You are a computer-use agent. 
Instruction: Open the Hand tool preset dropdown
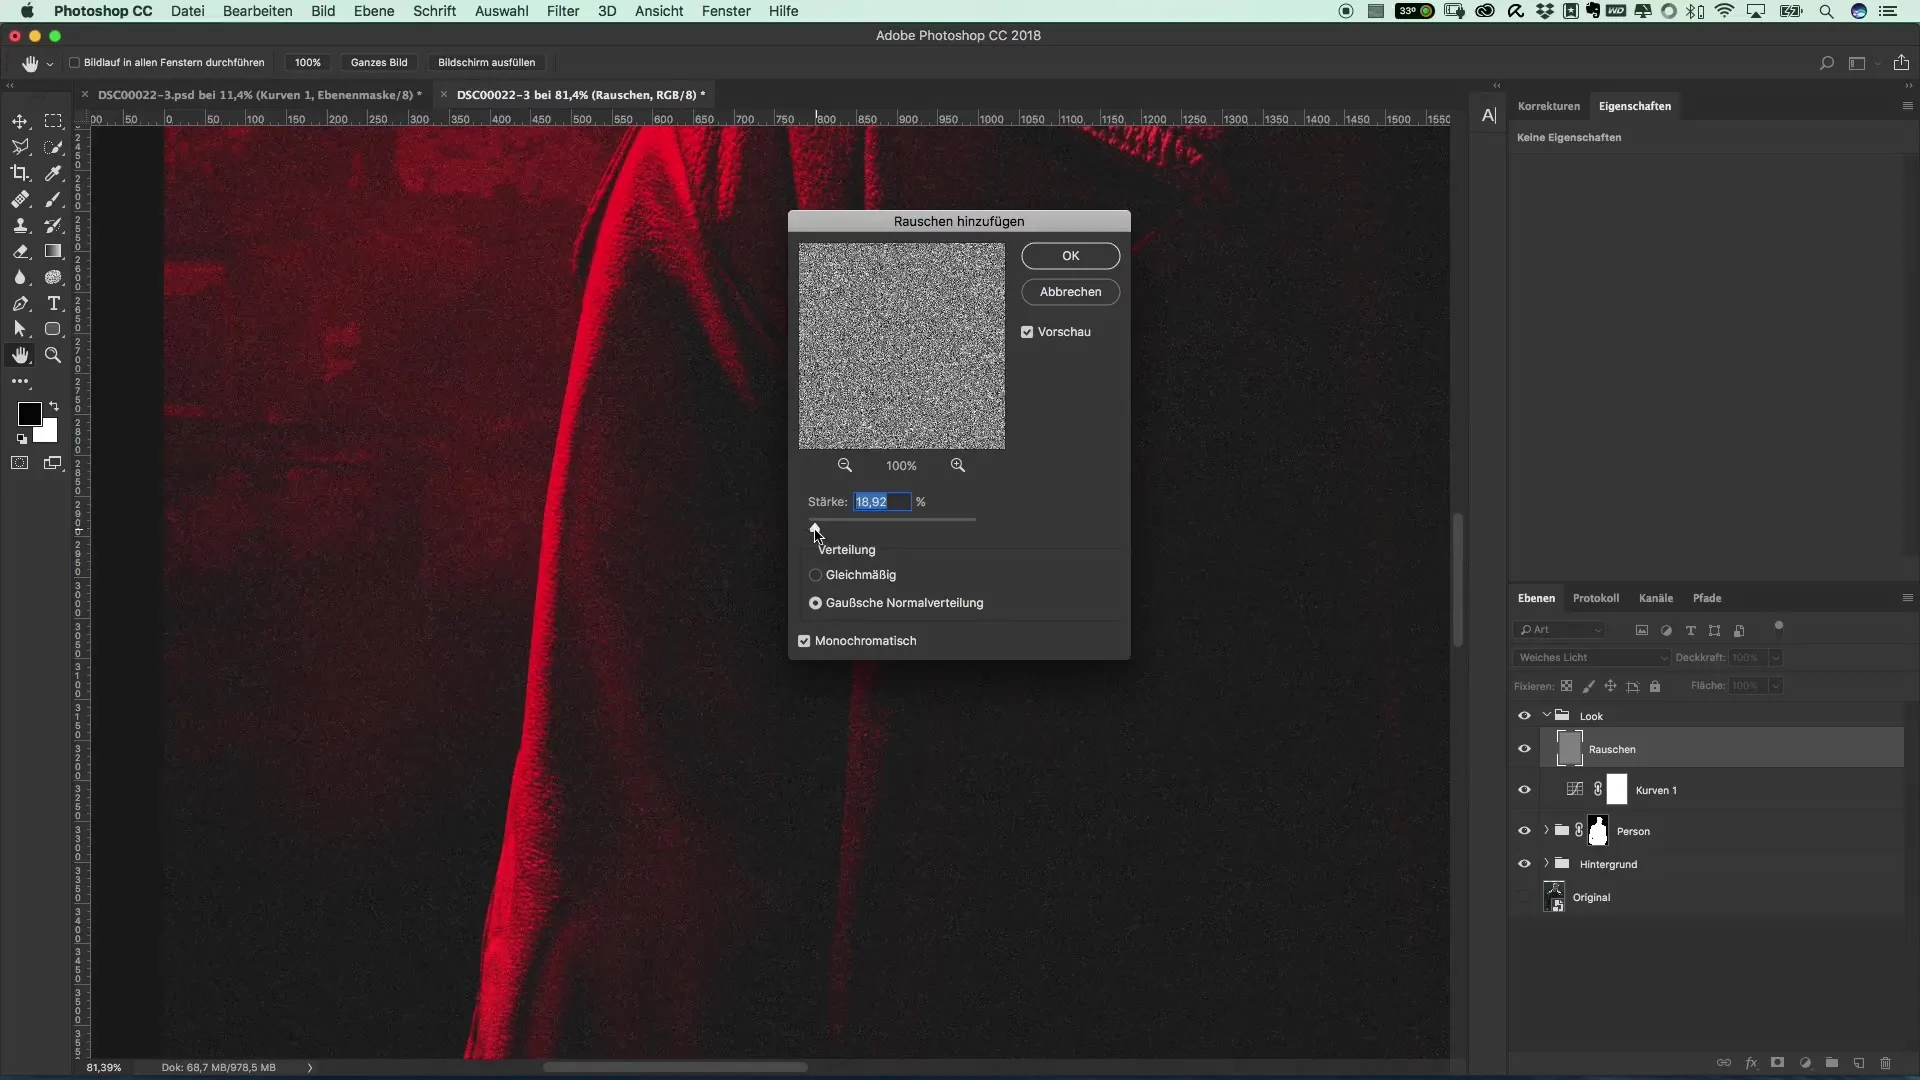[49, 64]
